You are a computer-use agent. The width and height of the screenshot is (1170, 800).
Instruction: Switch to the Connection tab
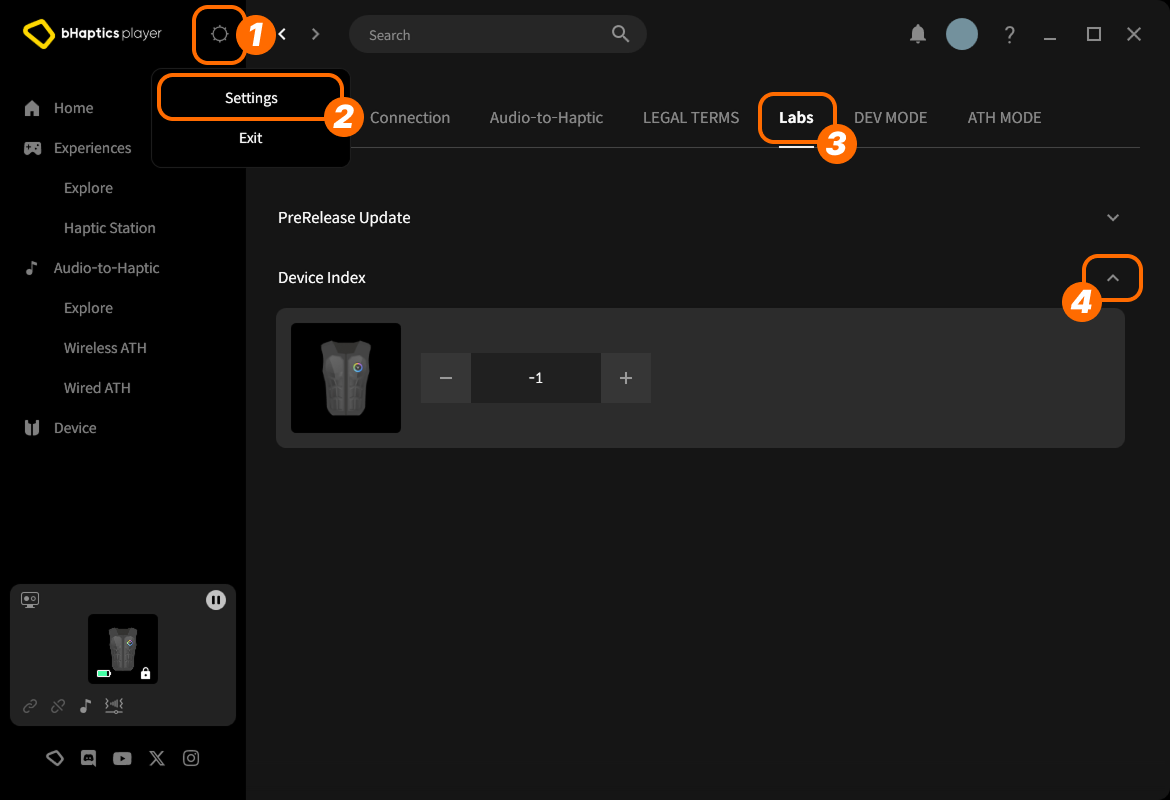(410, 118)
